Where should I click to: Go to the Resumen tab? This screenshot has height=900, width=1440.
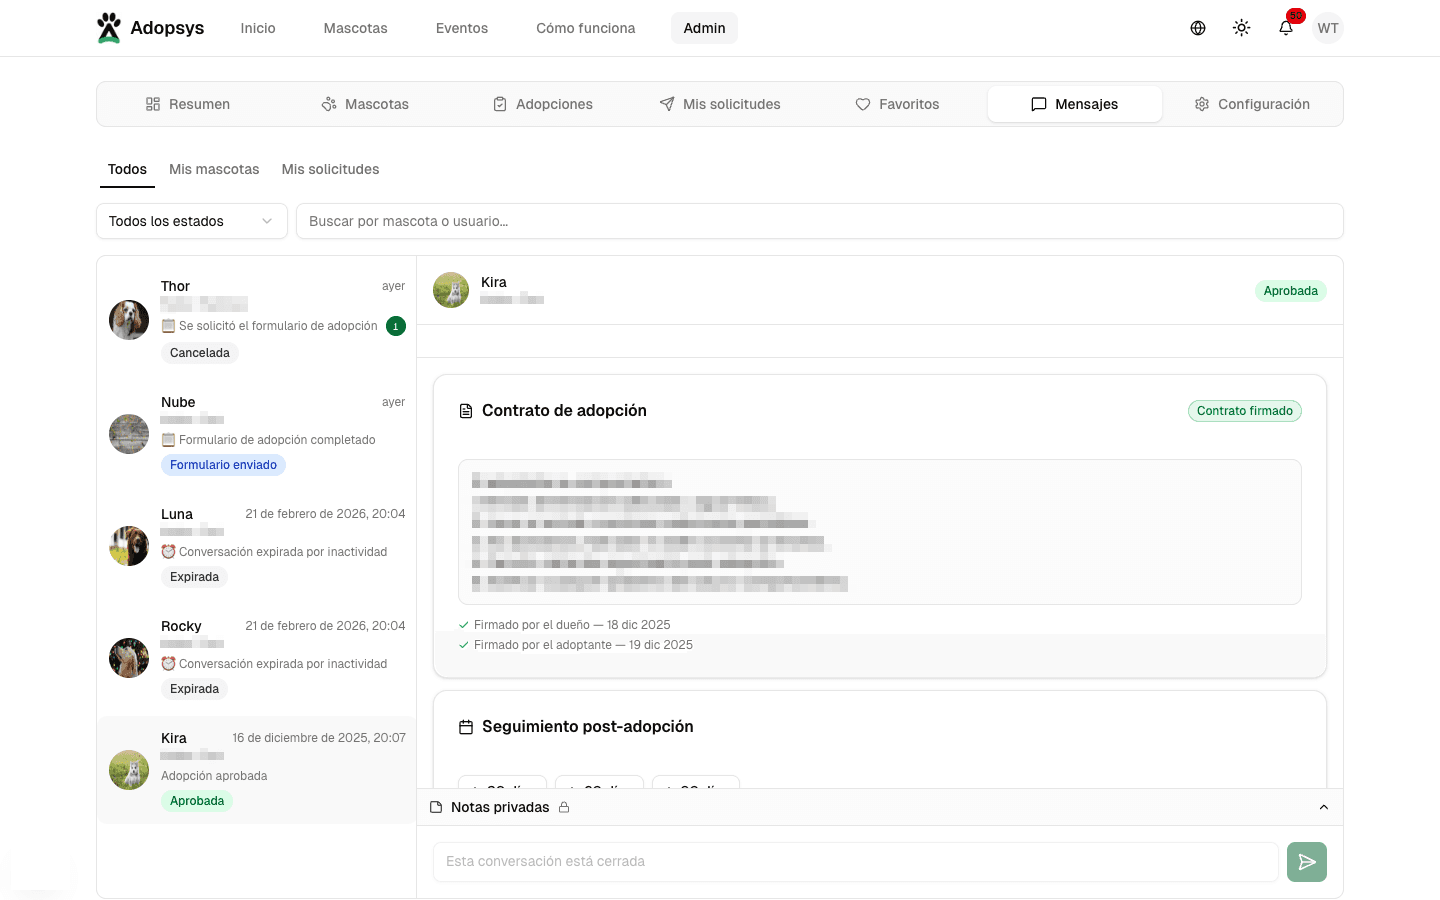click(187, 104)
